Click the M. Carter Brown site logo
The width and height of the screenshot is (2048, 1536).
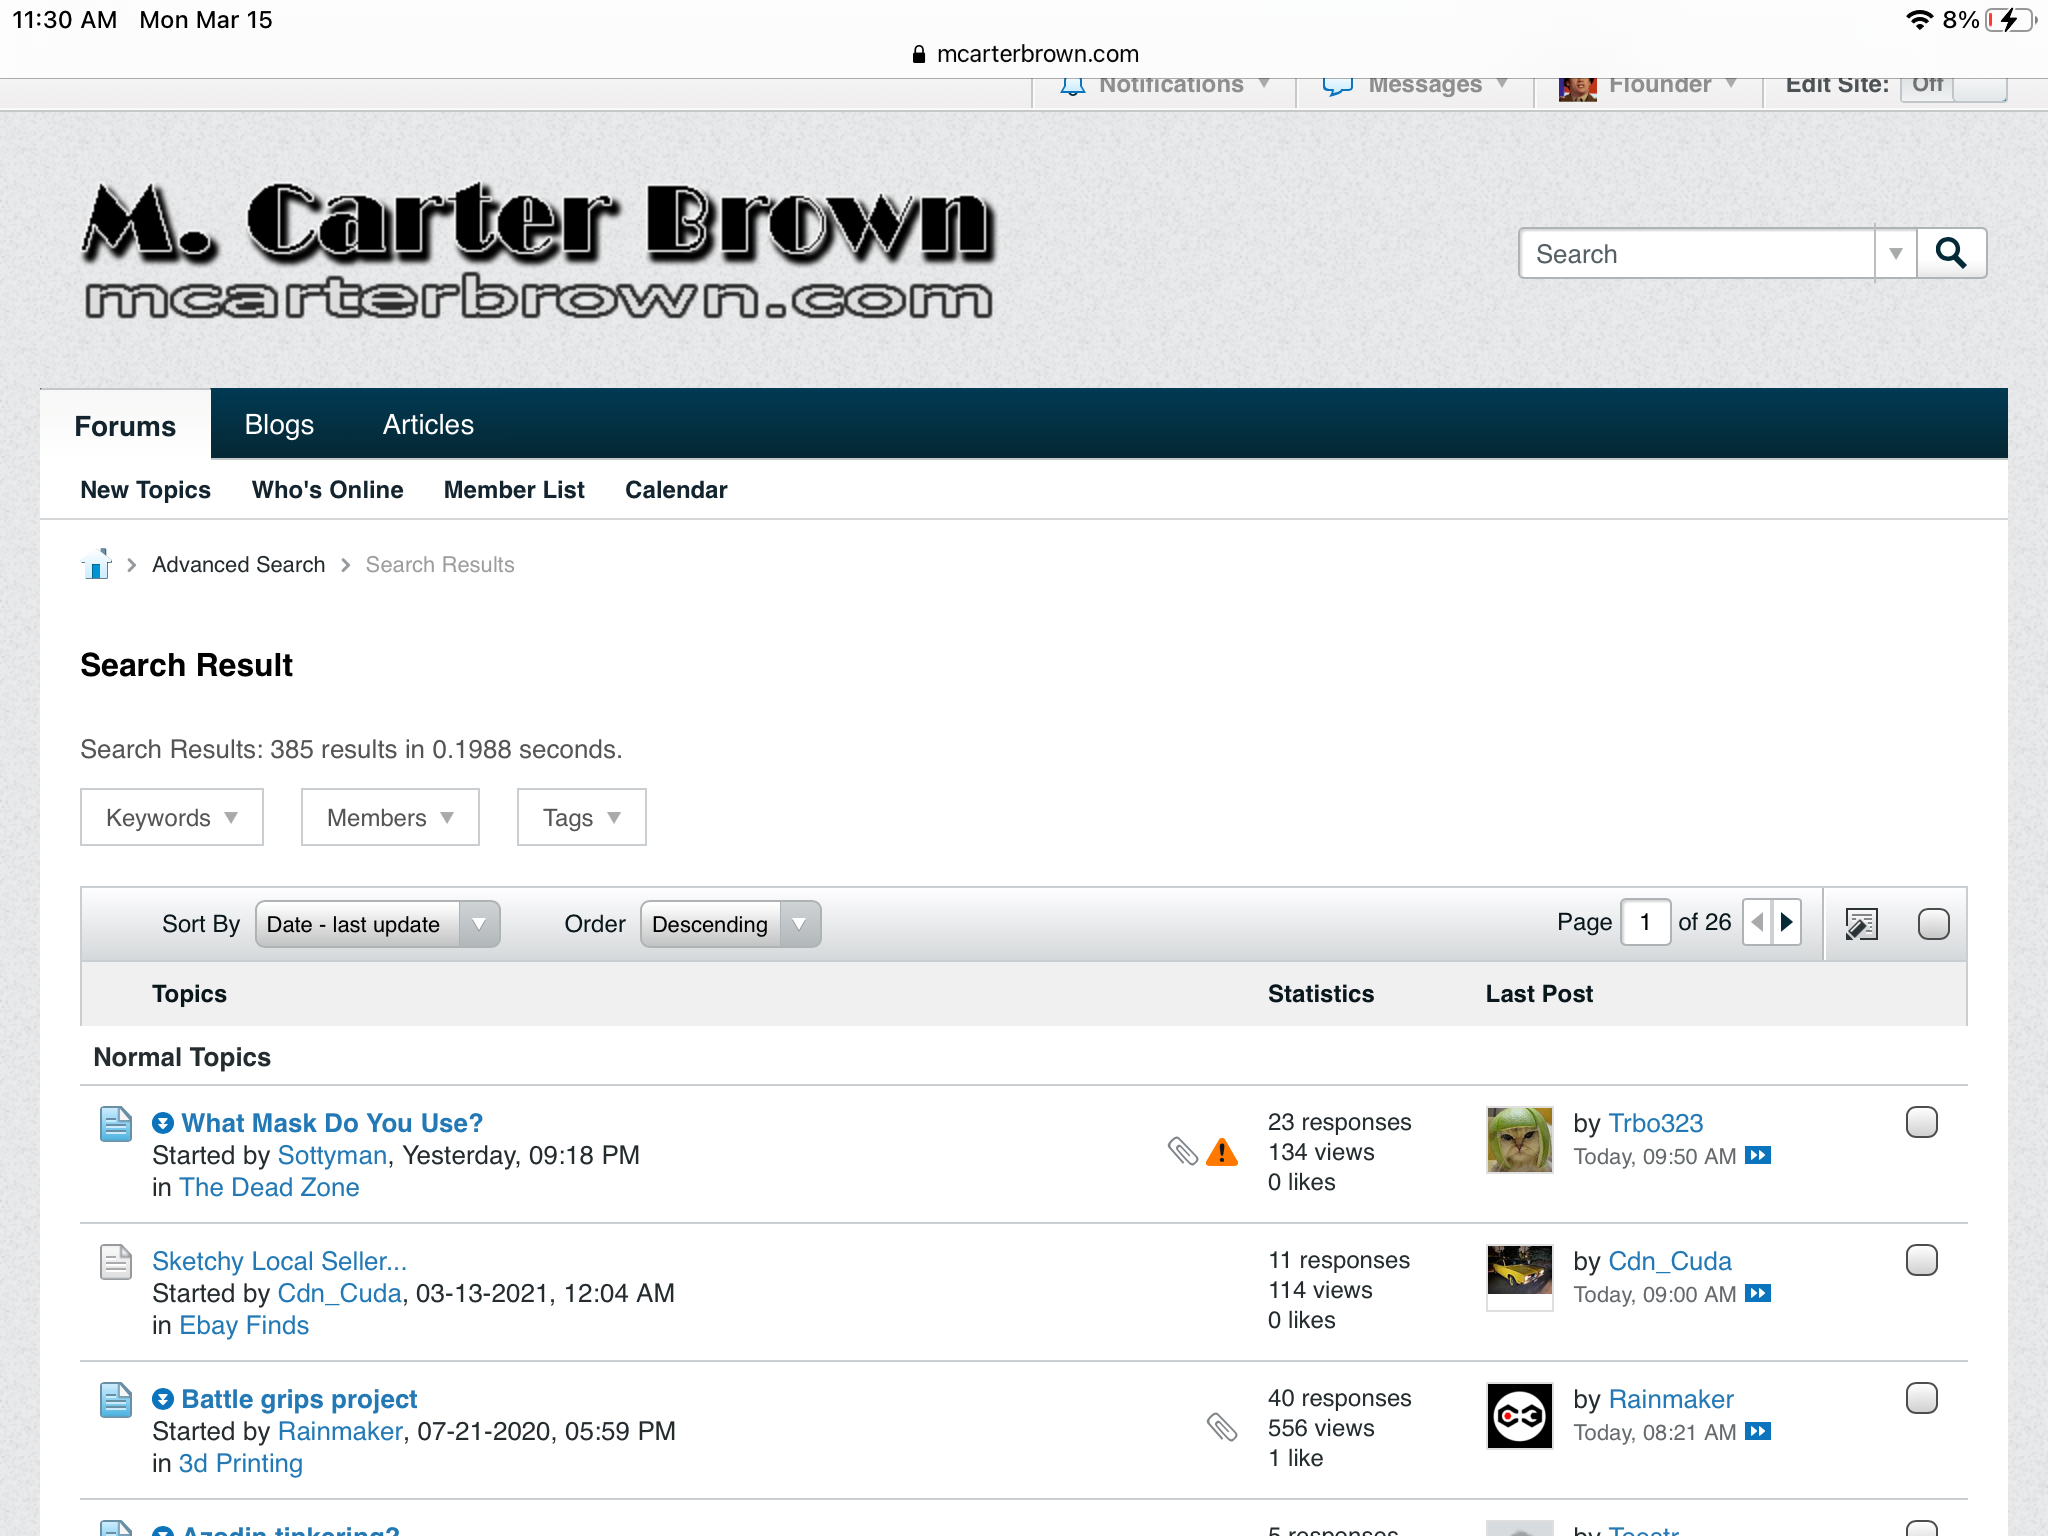pyautogui.click(x=538, y=250)
